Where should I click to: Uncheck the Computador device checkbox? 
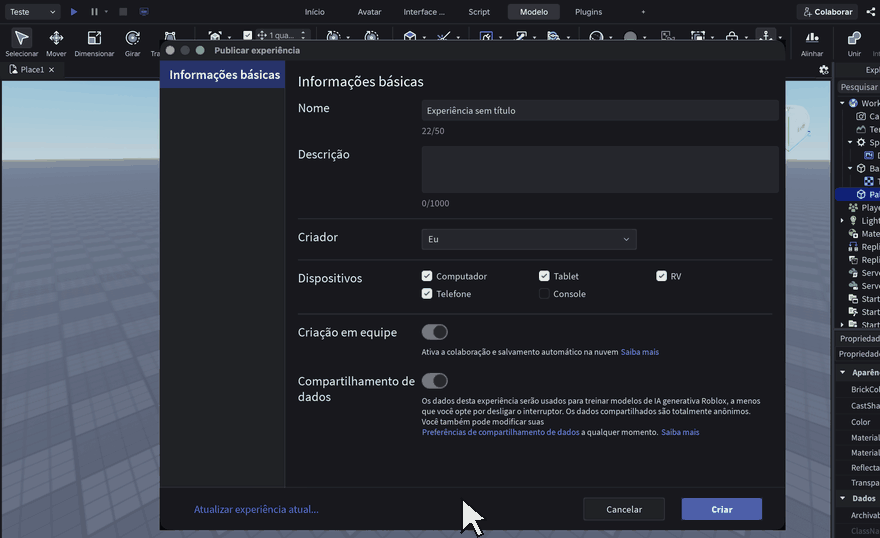427,276
